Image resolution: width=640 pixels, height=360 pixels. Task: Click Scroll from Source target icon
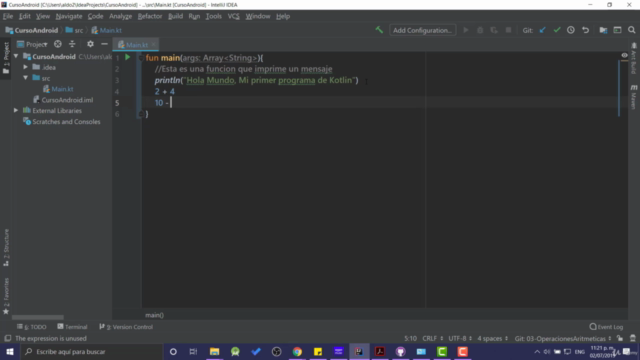(x=58, y=44)
